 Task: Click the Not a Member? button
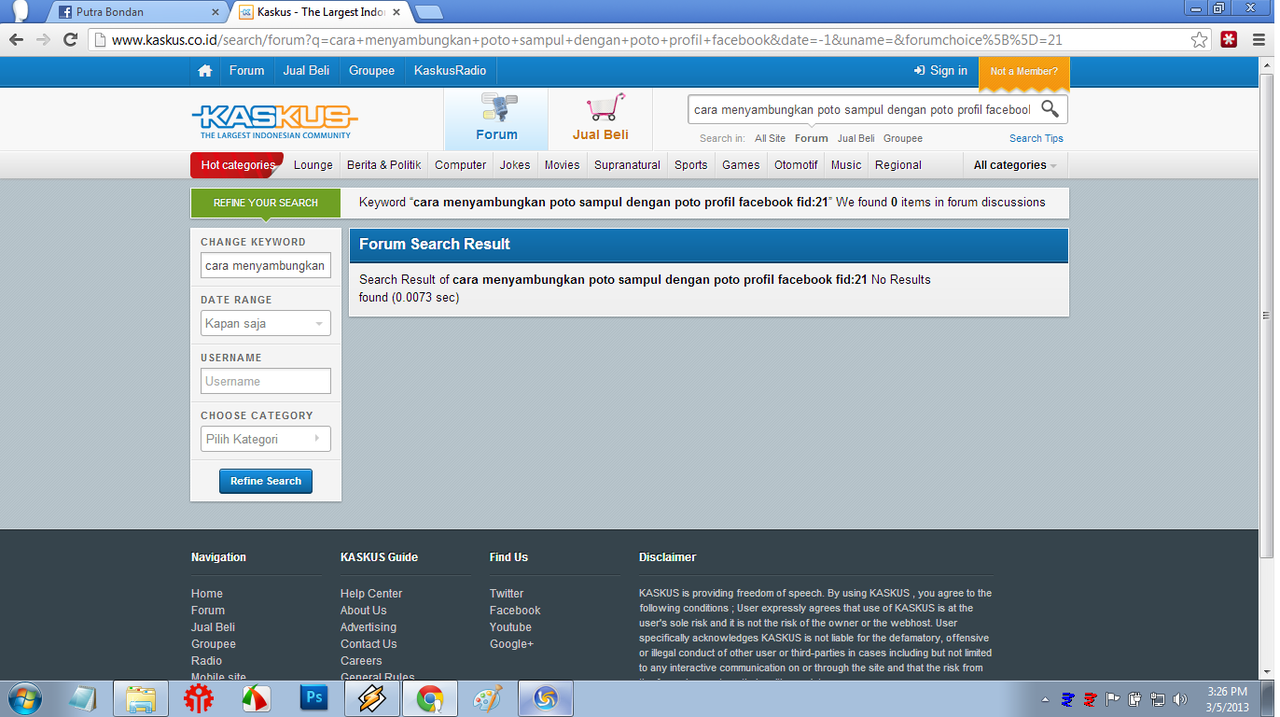pos(1024,72)
